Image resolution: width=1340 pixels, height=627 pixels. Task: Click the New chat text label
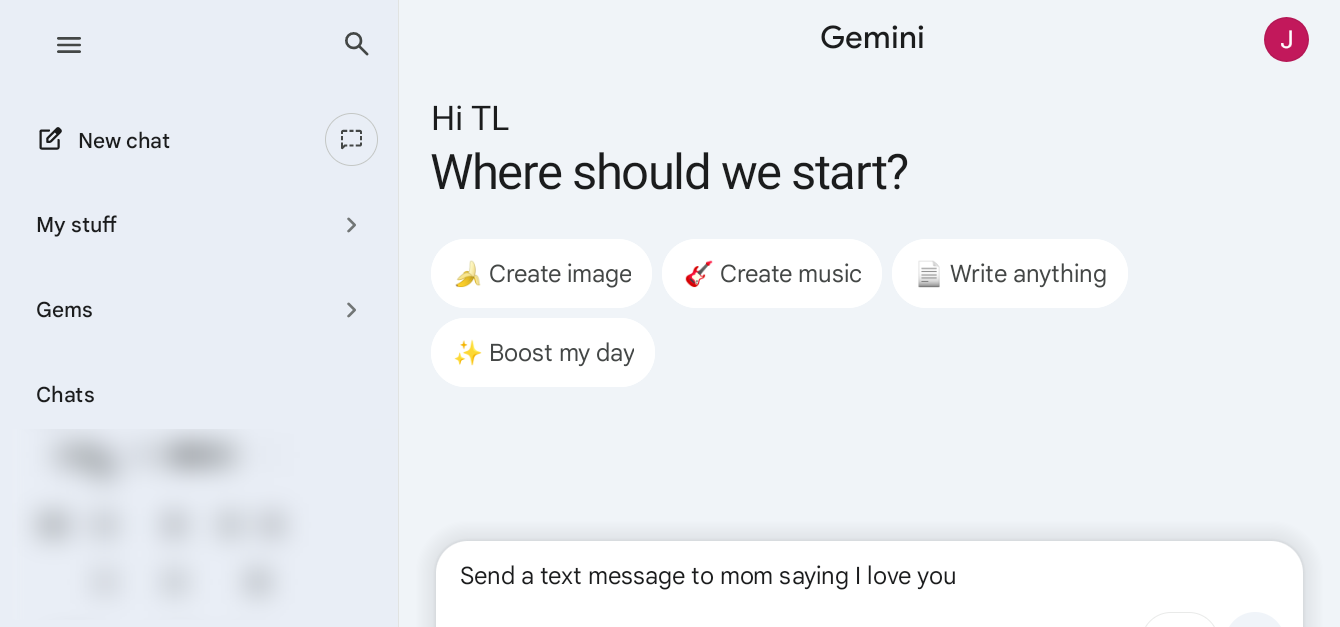[x=124, y=141]
